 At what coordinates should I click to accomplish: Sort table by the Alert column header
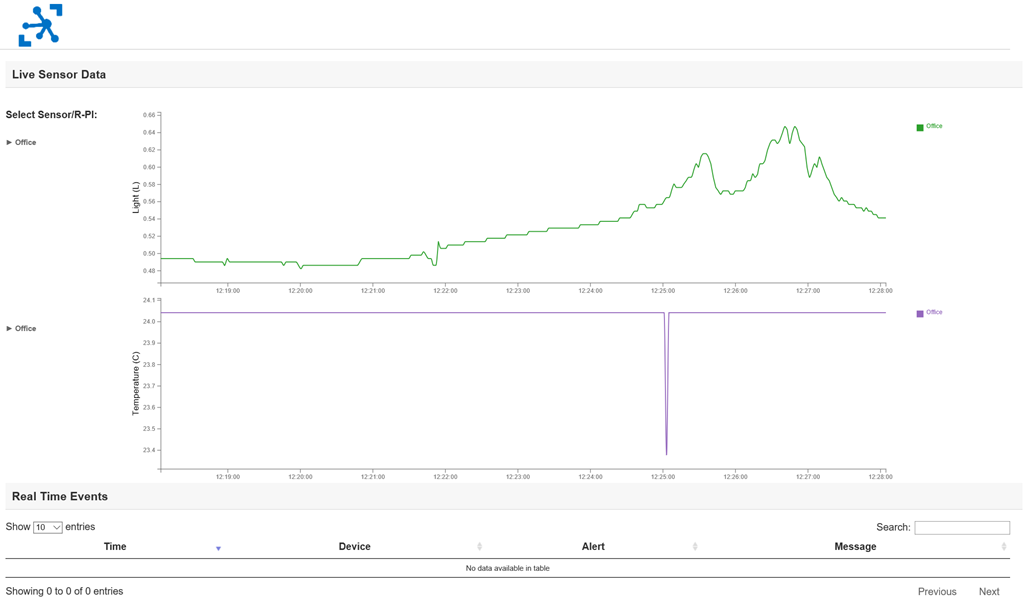[593, 547]
